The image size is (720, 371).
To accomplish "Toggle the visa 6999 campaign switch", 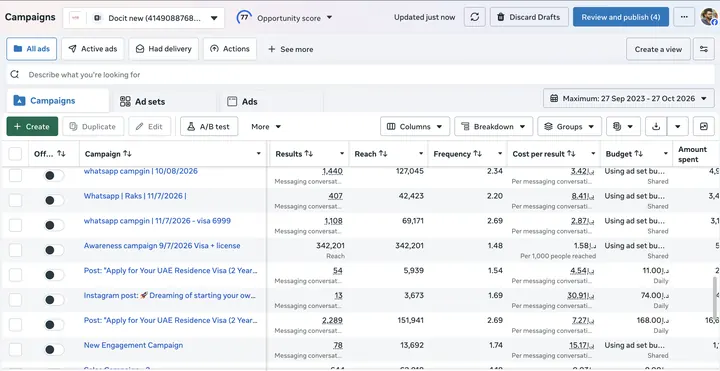I will click(x=54, y=225).
